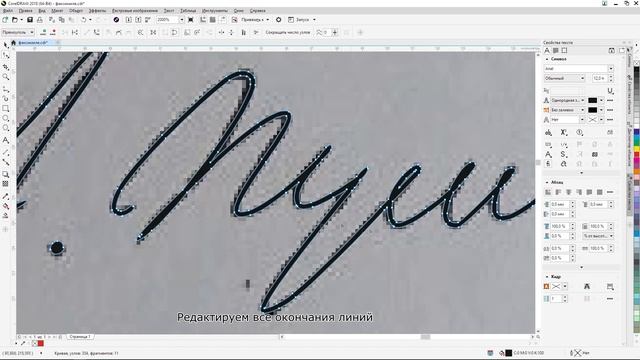This screenshot has width=640, height=360.
Task: Click the font size input field
Action: [x=600, y=78]
